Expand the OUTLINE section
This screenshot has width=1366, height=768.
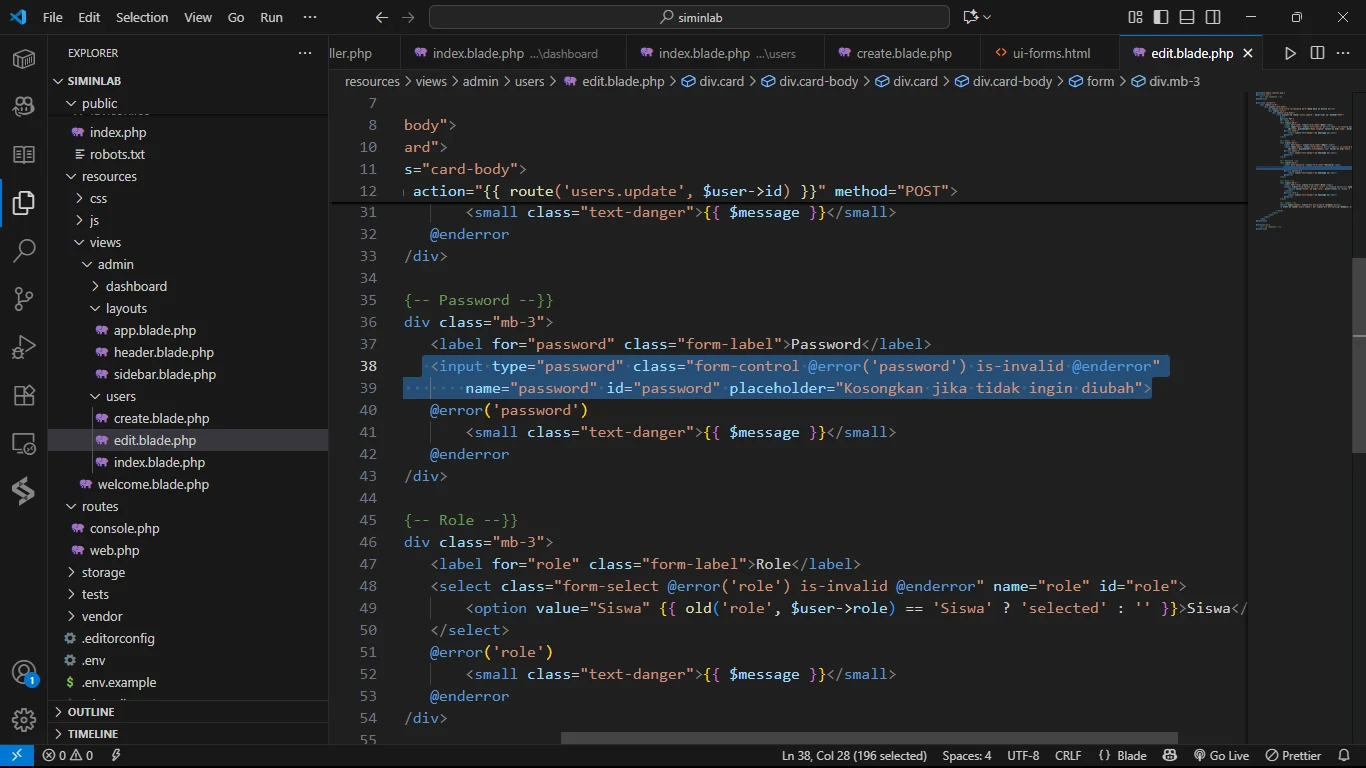(x=90, y=712)
